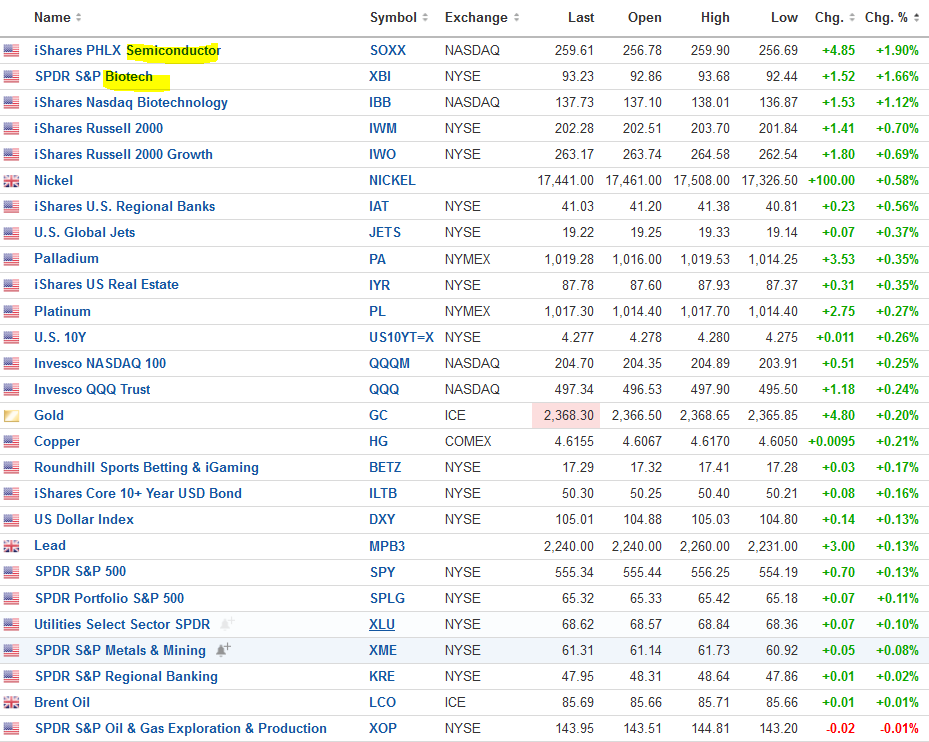Click the XME symbol
This screenshot has width=929, height=742.
tap(383, 650)
